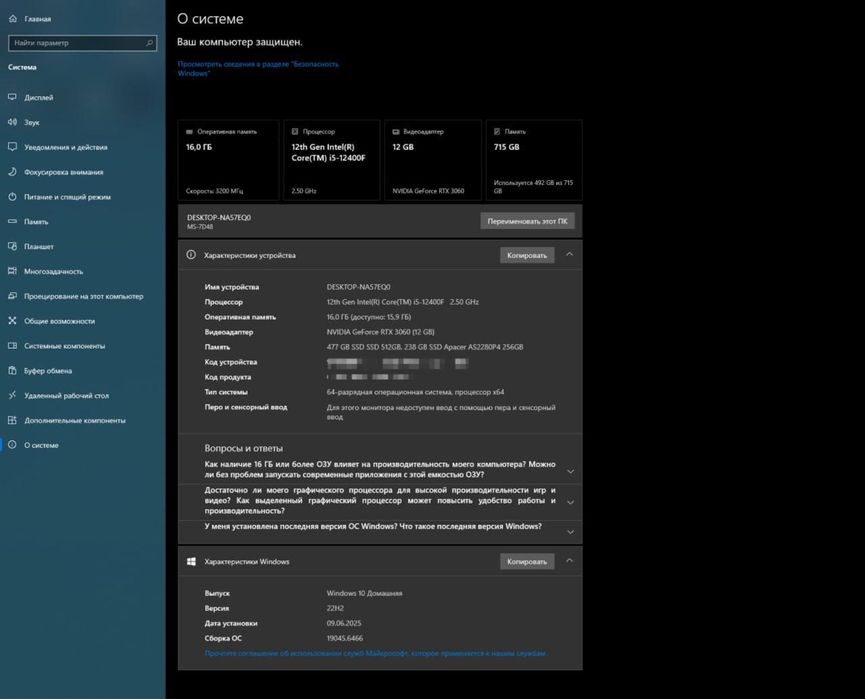
Task: Go to Главная settings home
Action: coord(82,19)
